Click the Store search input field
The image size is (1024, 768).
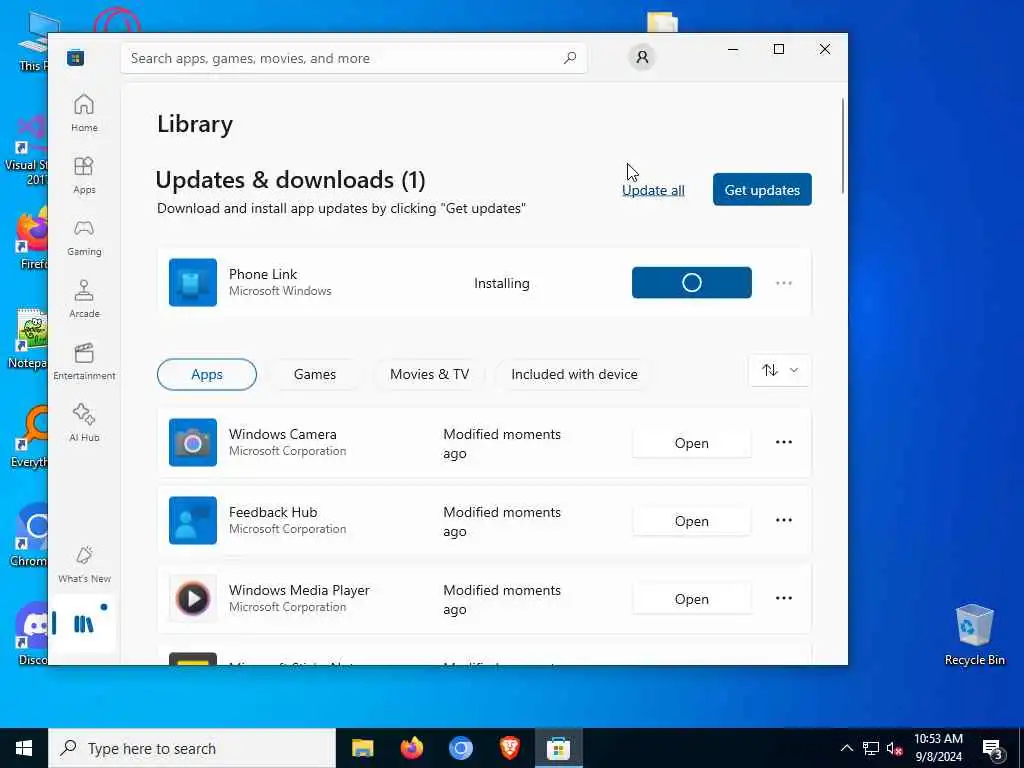click(353, 58)
